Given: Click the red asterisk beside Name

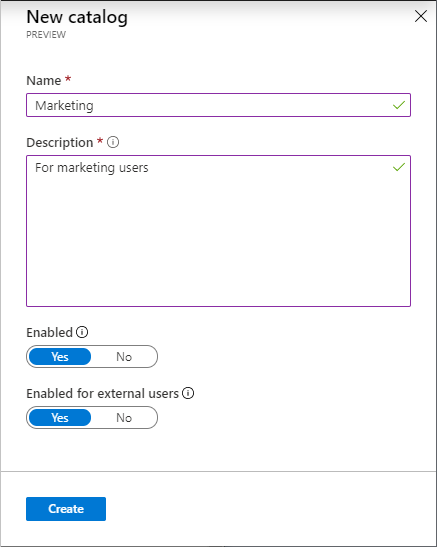Looking at the screenshot, I should coord(68,78).
